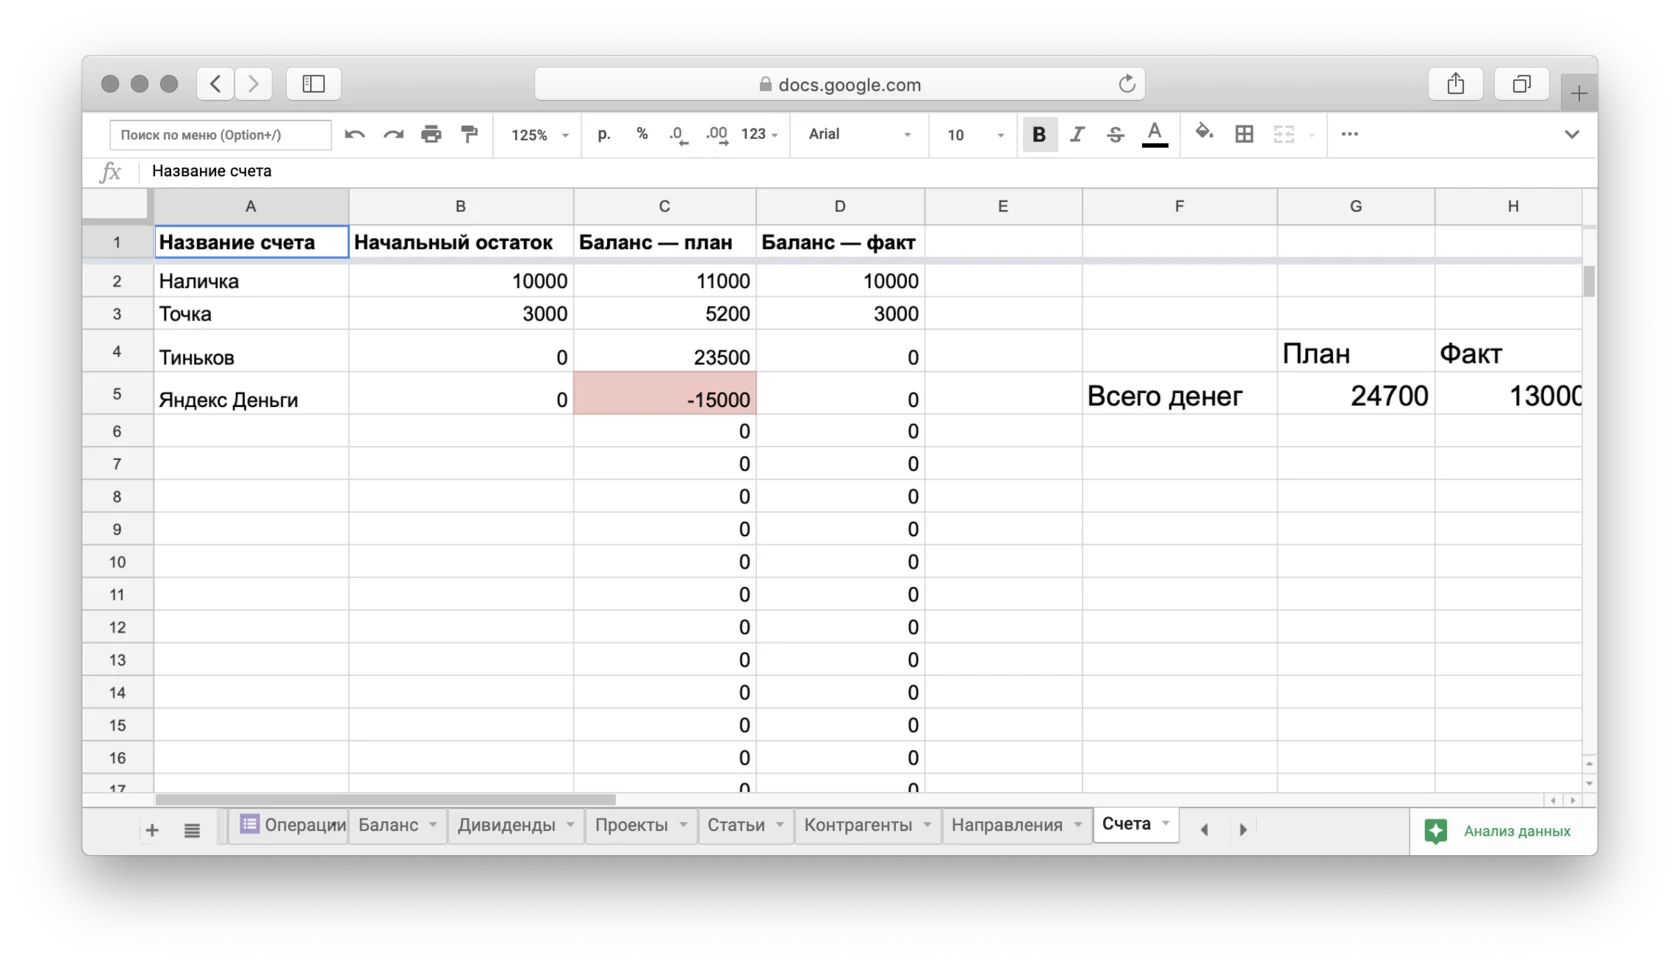
Task: Open the all sheets list icon
Action: point(192,831)
